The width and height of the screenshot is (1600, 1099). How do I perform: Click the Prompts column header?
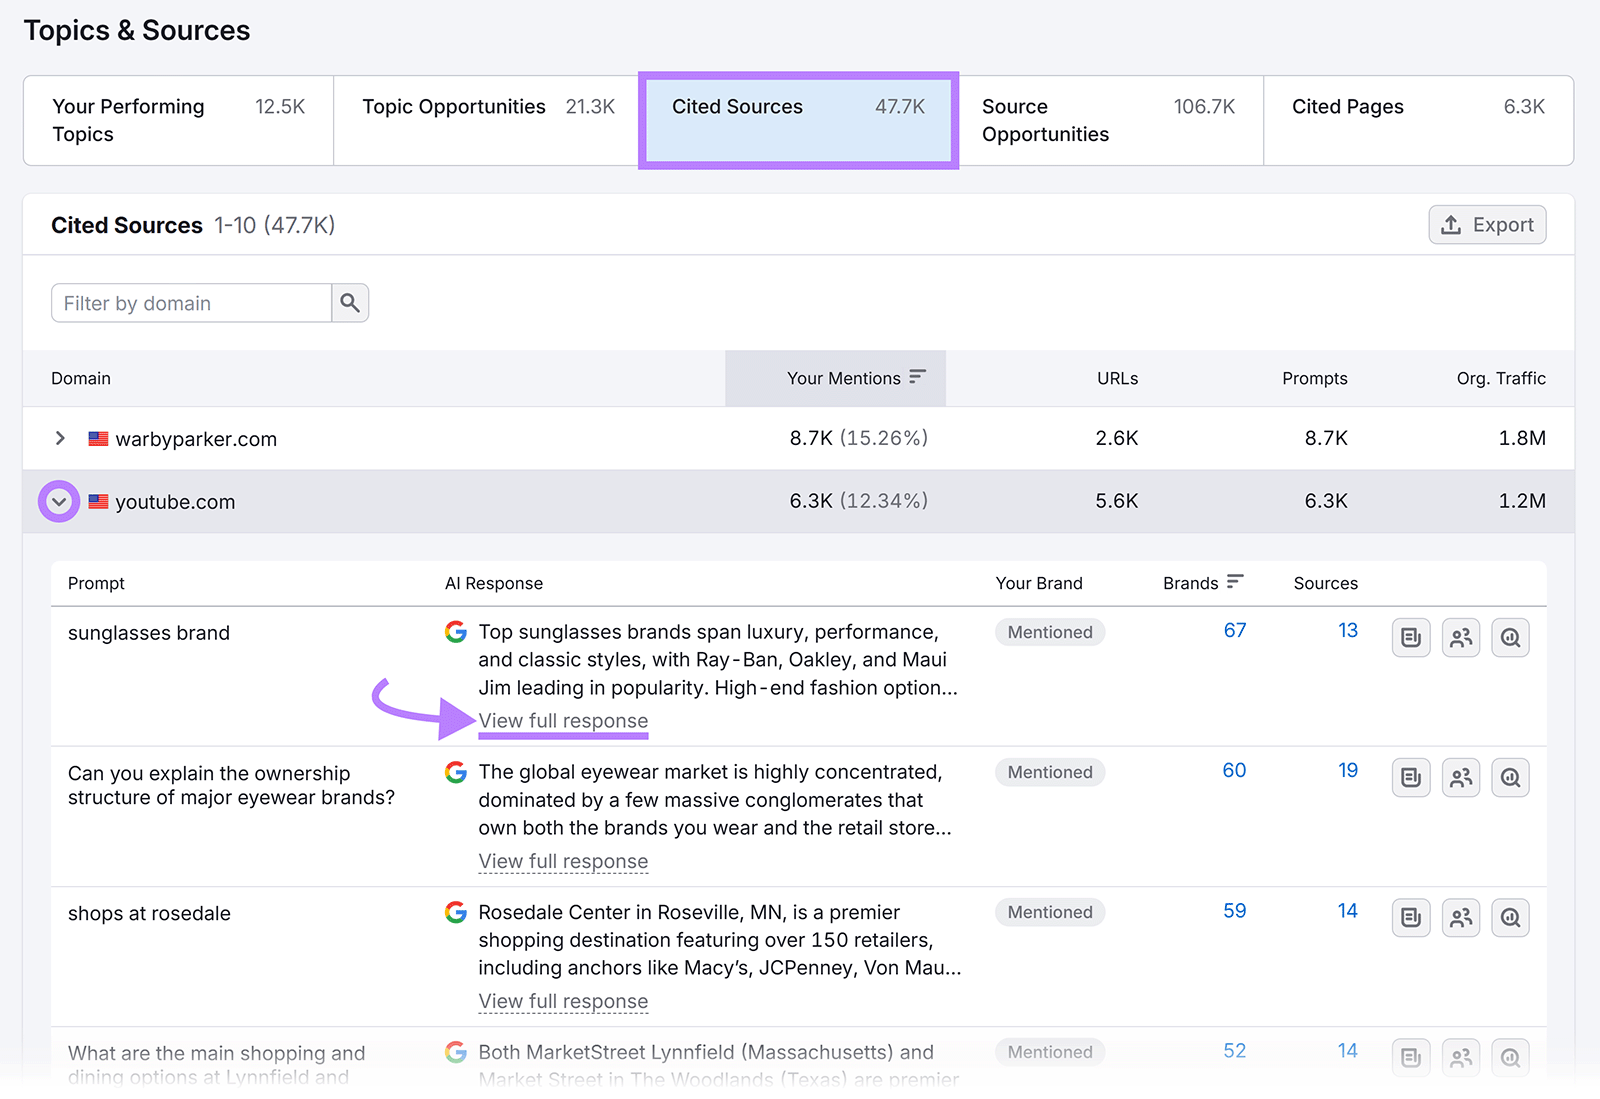point(1314,378)
